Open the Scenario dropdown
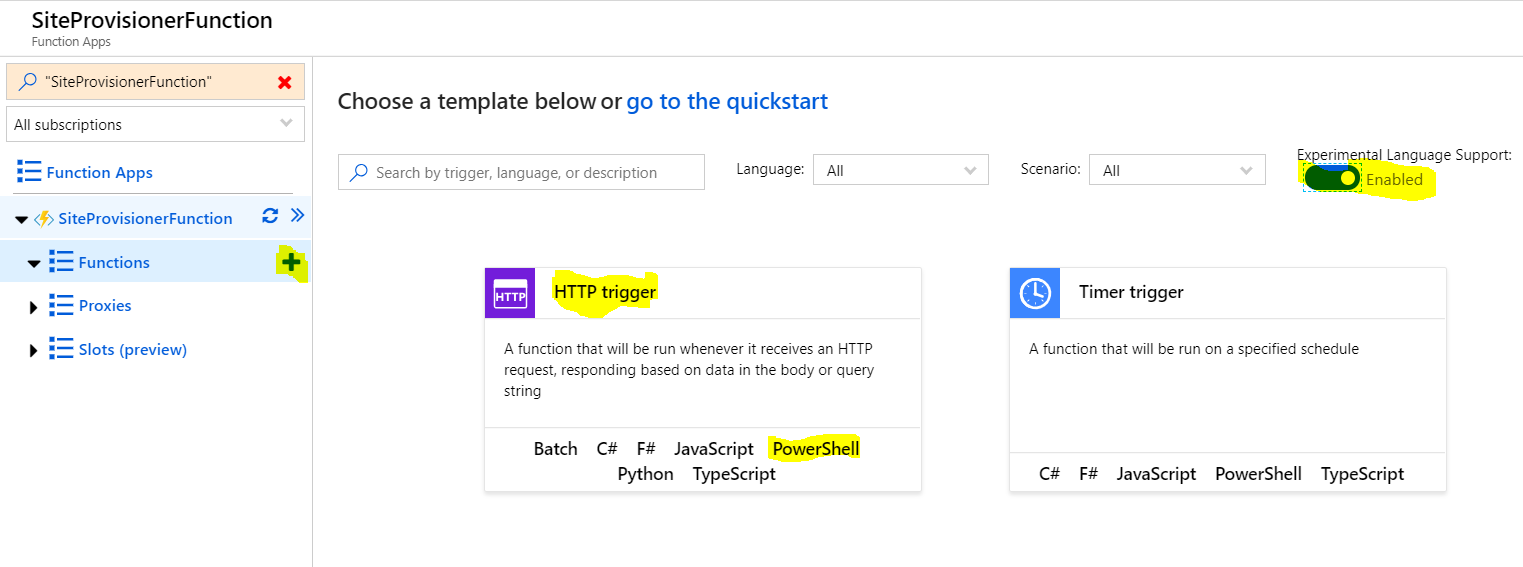The height and width of the screenshot is (567, 1523). 1176,171
